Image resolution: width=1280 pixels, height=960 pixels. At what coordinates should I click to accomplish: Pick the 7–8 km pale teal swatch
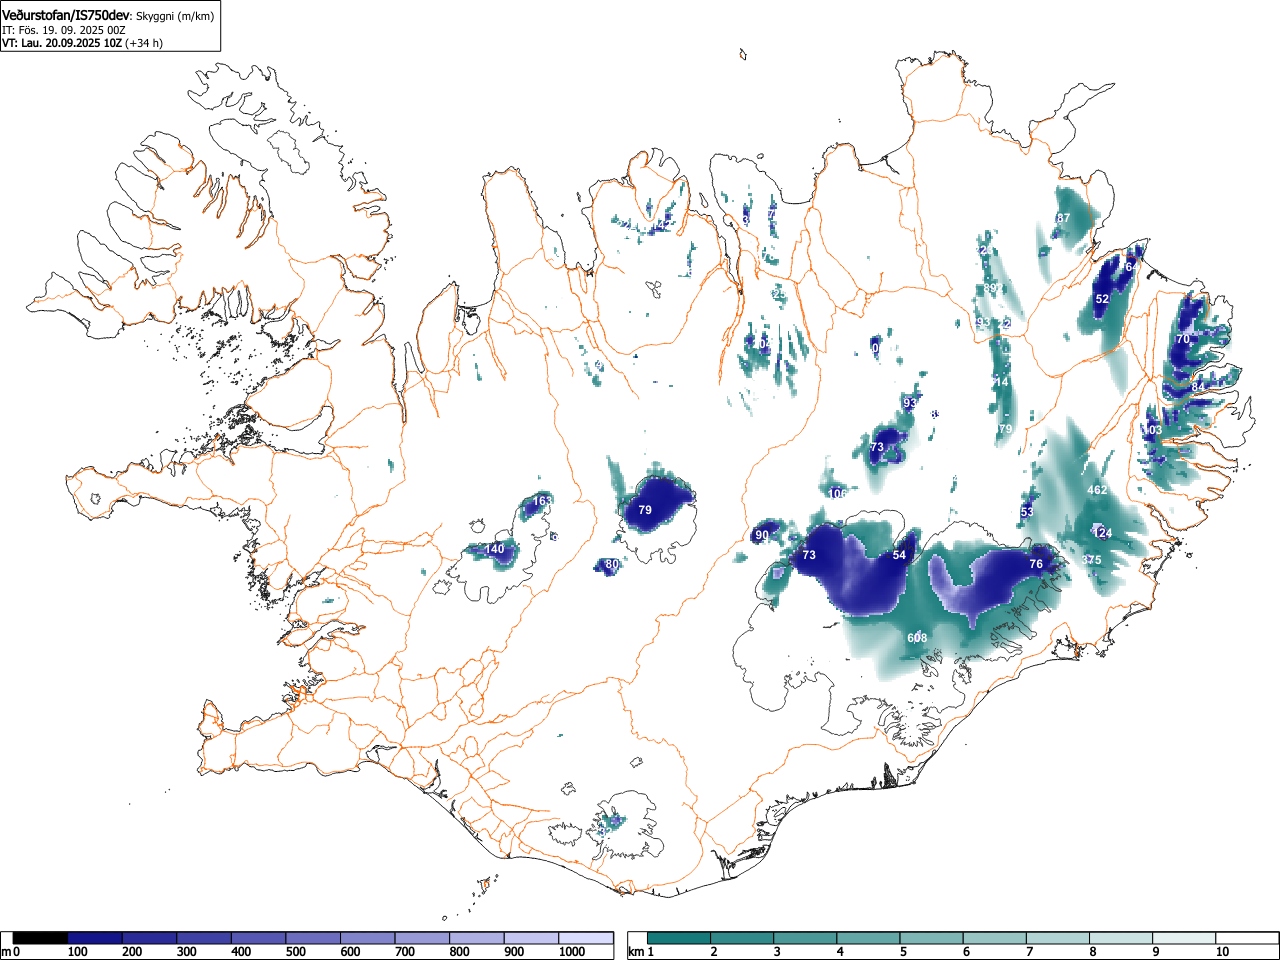[x=1057, y=938]
